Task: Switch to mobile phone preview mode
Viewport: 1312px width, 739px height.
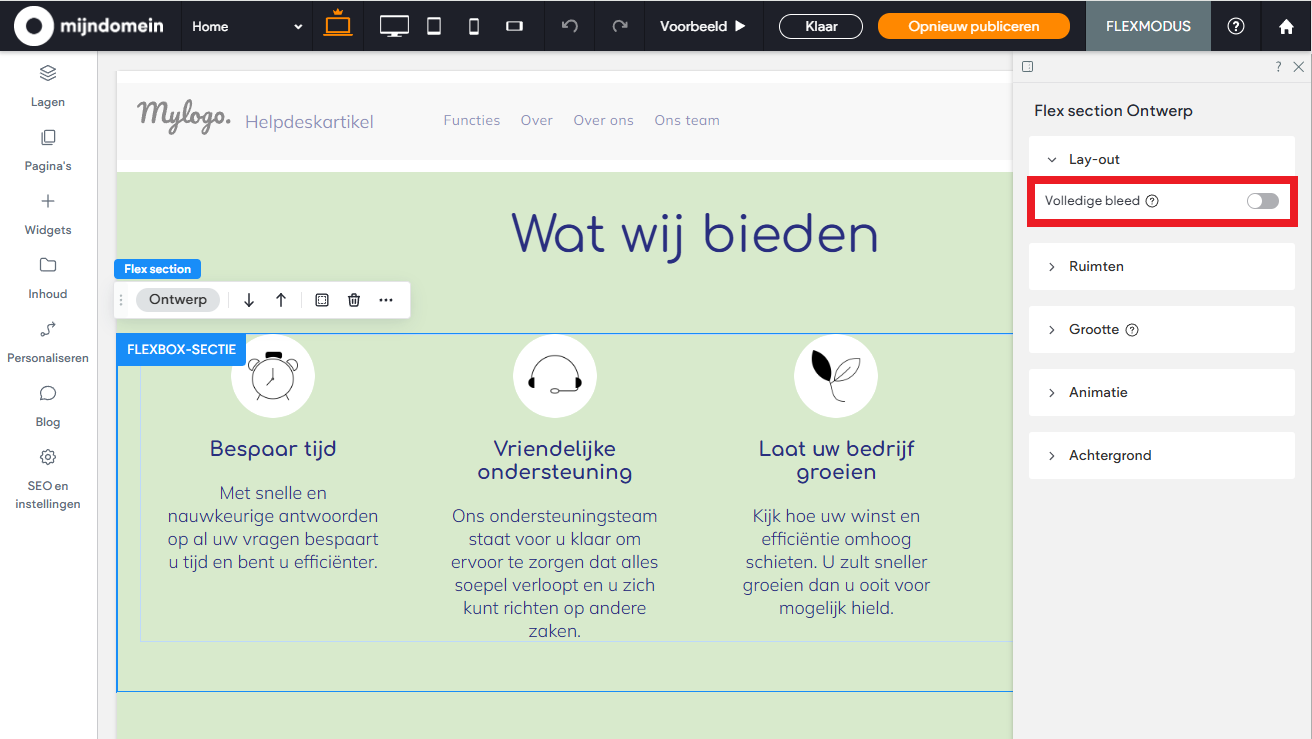Action: (473, 26)
